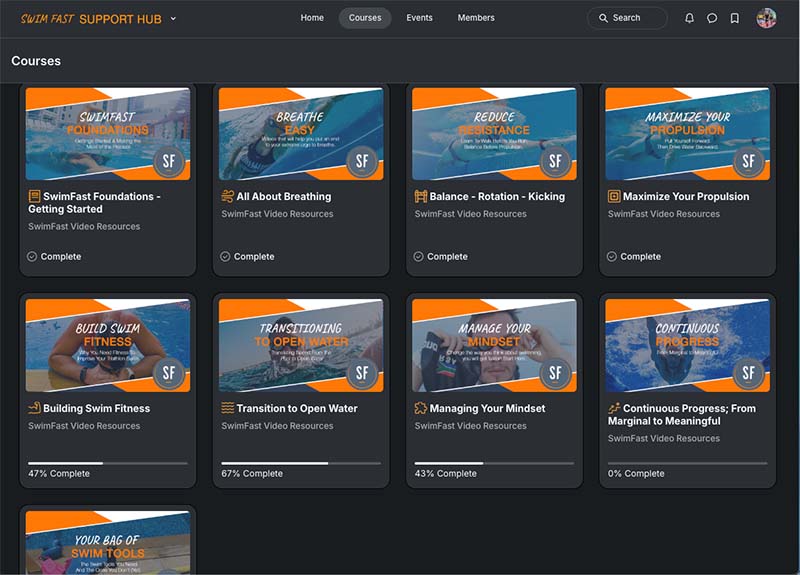Click SF badge on Build Swim Fitness thumbnail

point(169,373)
